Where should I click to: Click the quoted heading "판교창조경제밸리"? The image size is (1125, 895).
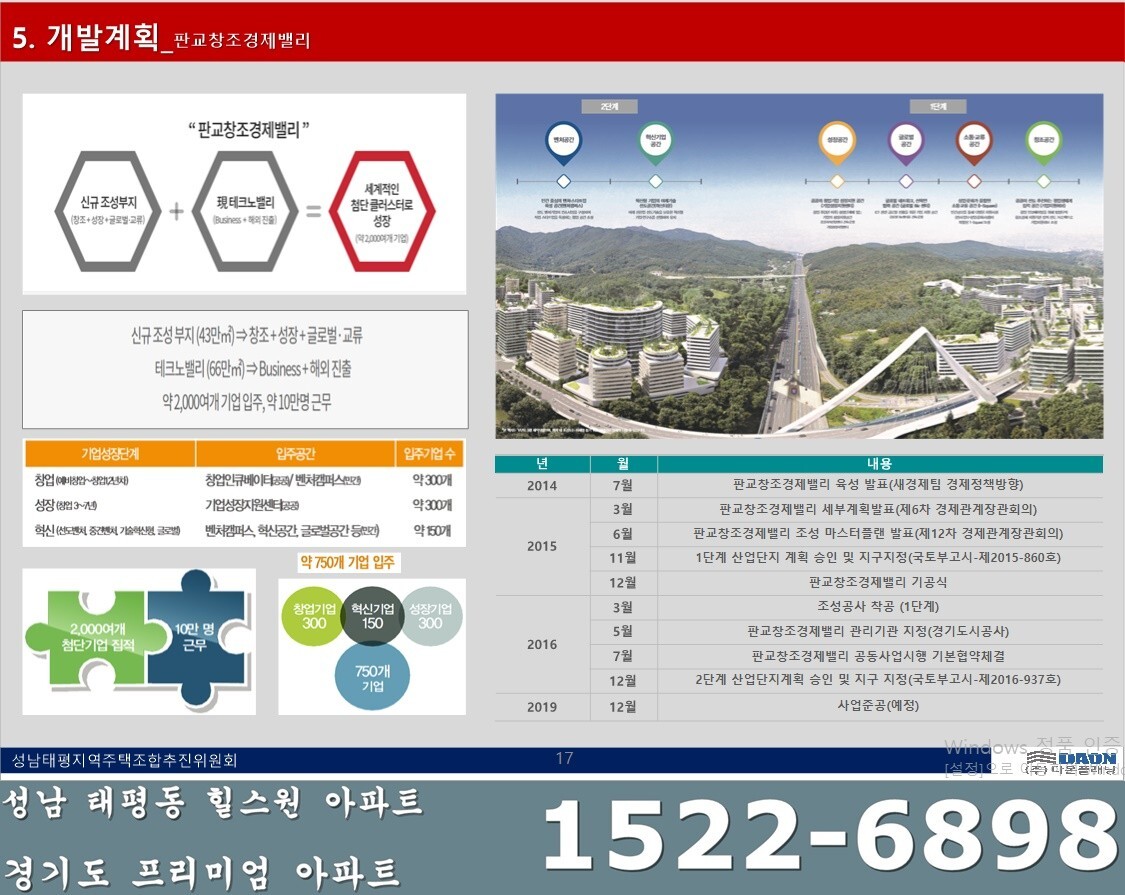[248, 130]
